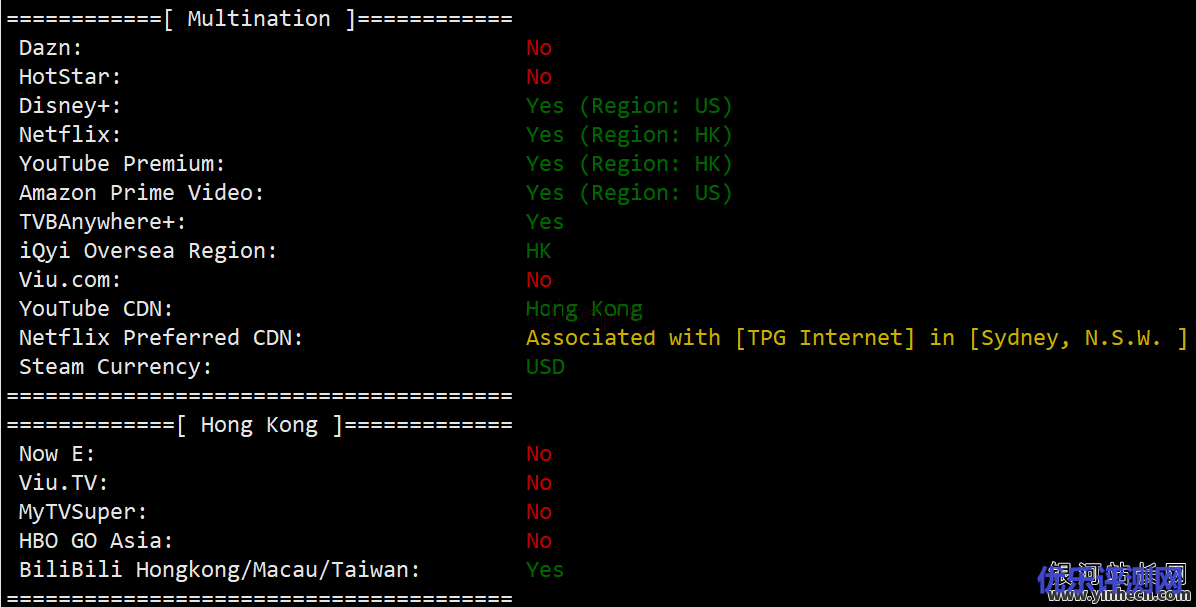
Task: Click the Now E label
Action: click(x=56, y=454)
